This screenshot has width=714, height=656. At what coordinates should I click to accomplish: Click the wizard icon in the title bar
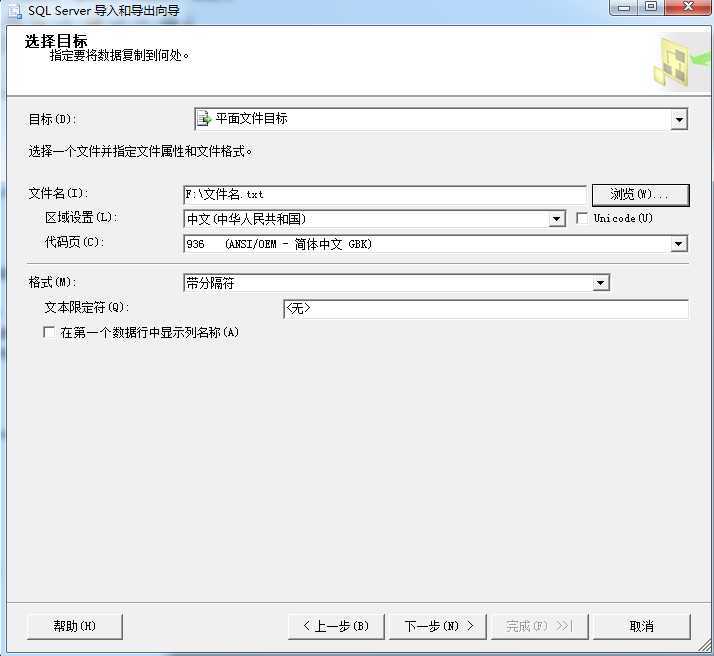click(15, 10)
